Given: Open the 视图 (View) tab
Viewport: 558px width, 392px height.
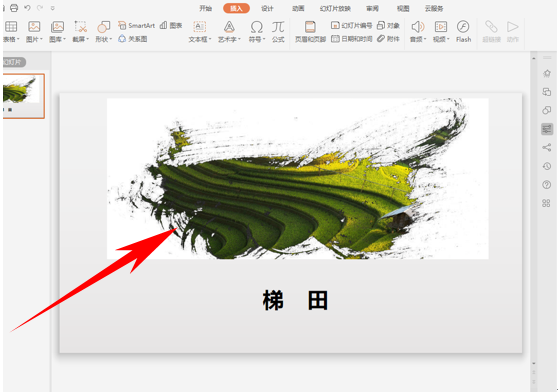Looking at the screenshot, I should (x=403, y=8).
